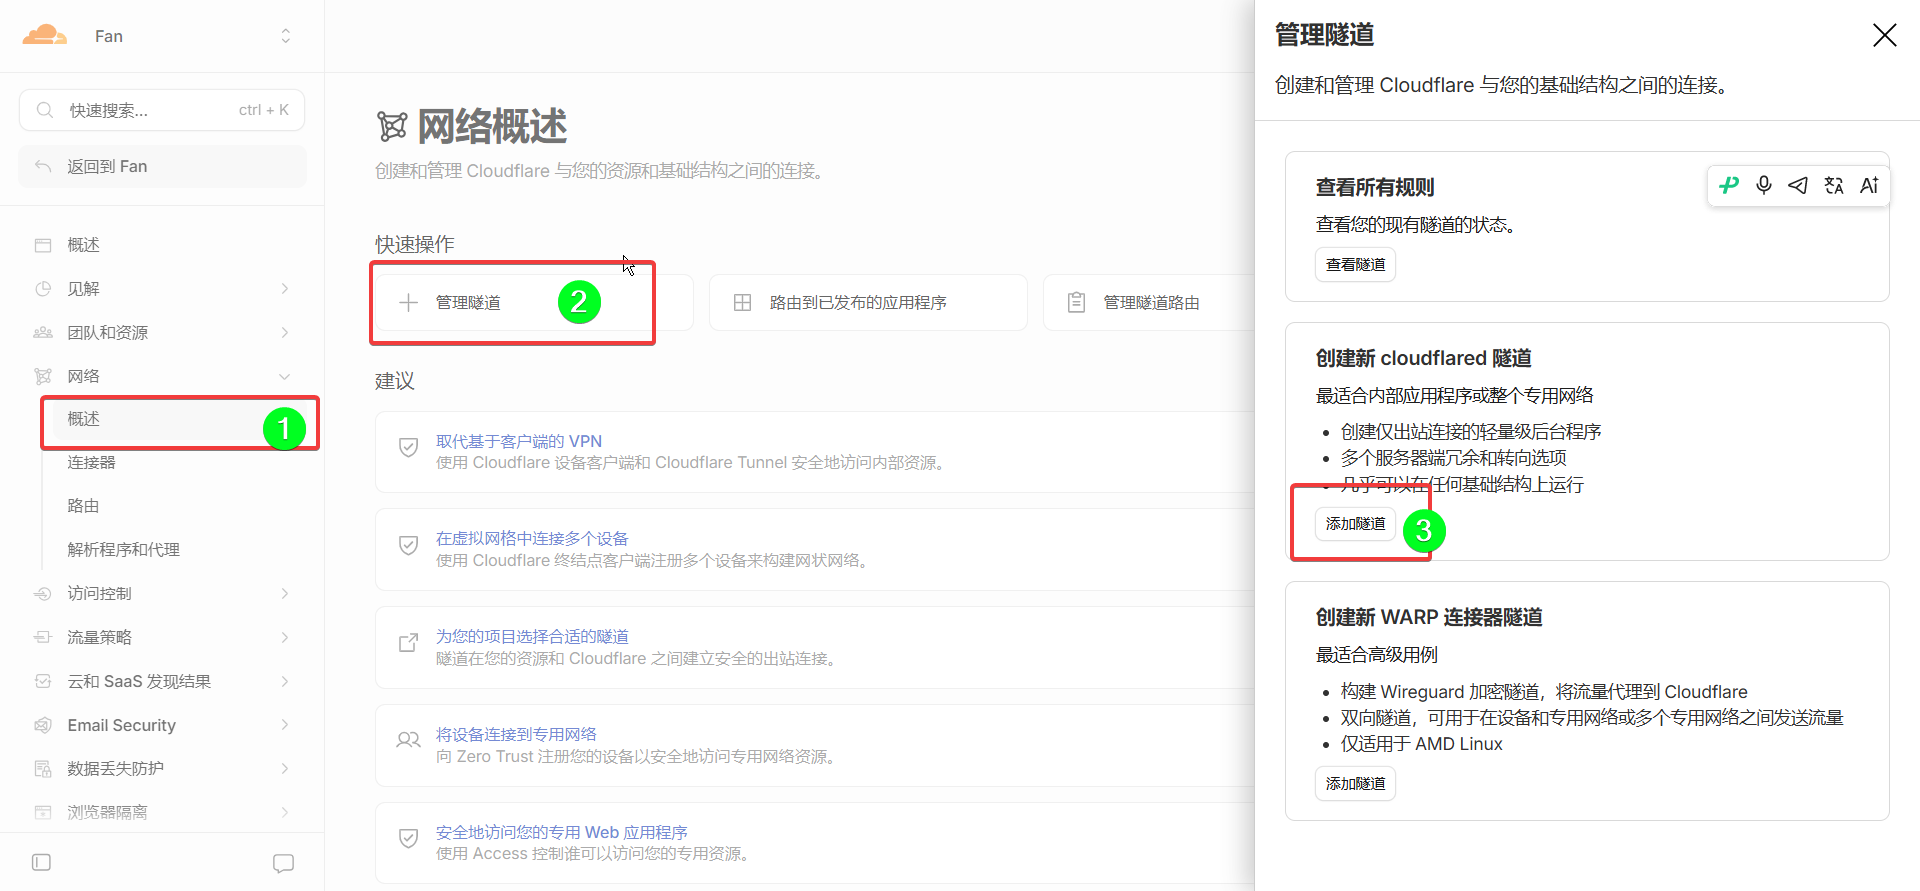This screenshot has width=1920, height=891.
Task: Open the 取代基于客户端的 VPN link
Action: 519,441
